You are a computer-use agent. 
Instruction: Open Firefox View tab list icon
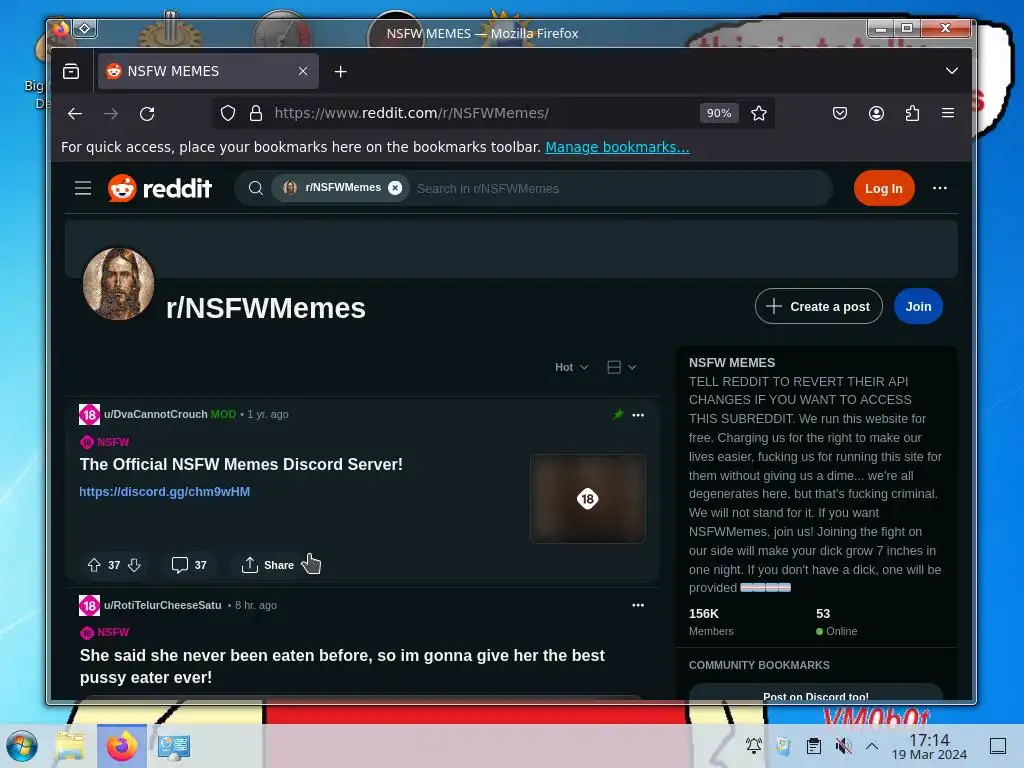[x=71, y=71]
